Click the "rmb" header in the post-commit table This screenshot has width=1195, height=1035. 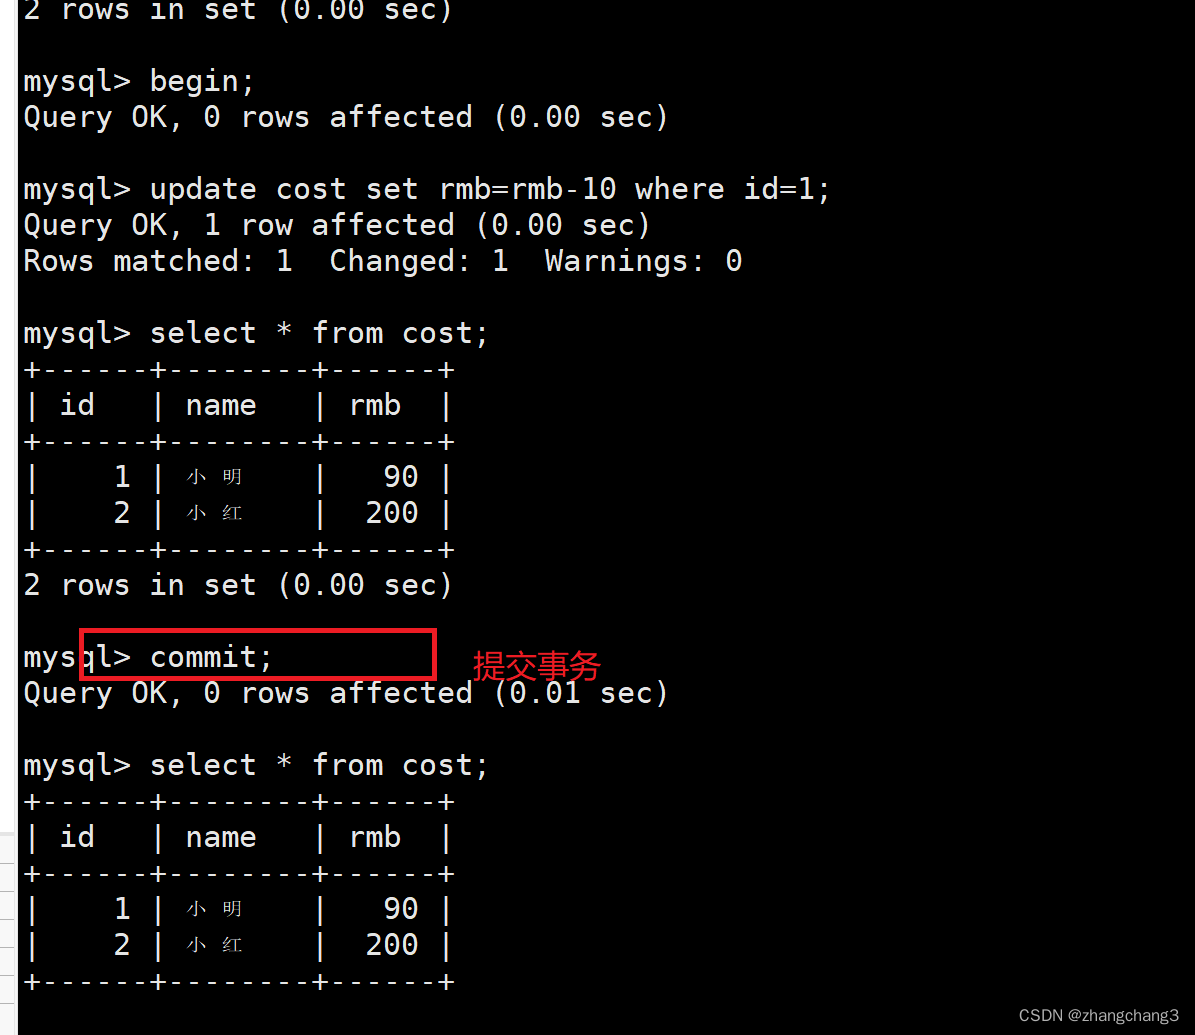click(x=374, y=838)
